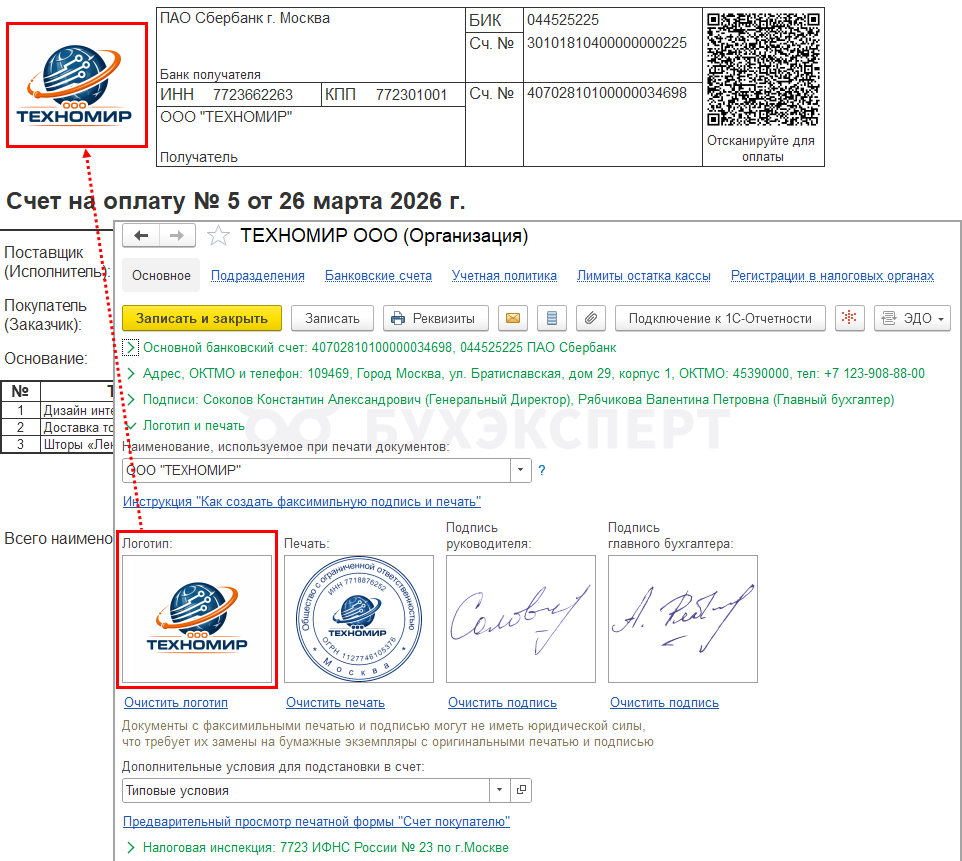Select the Логотип image thumbnail
Image resolution: width=962 pixels, height=861 pixels.
pos(197,619)
